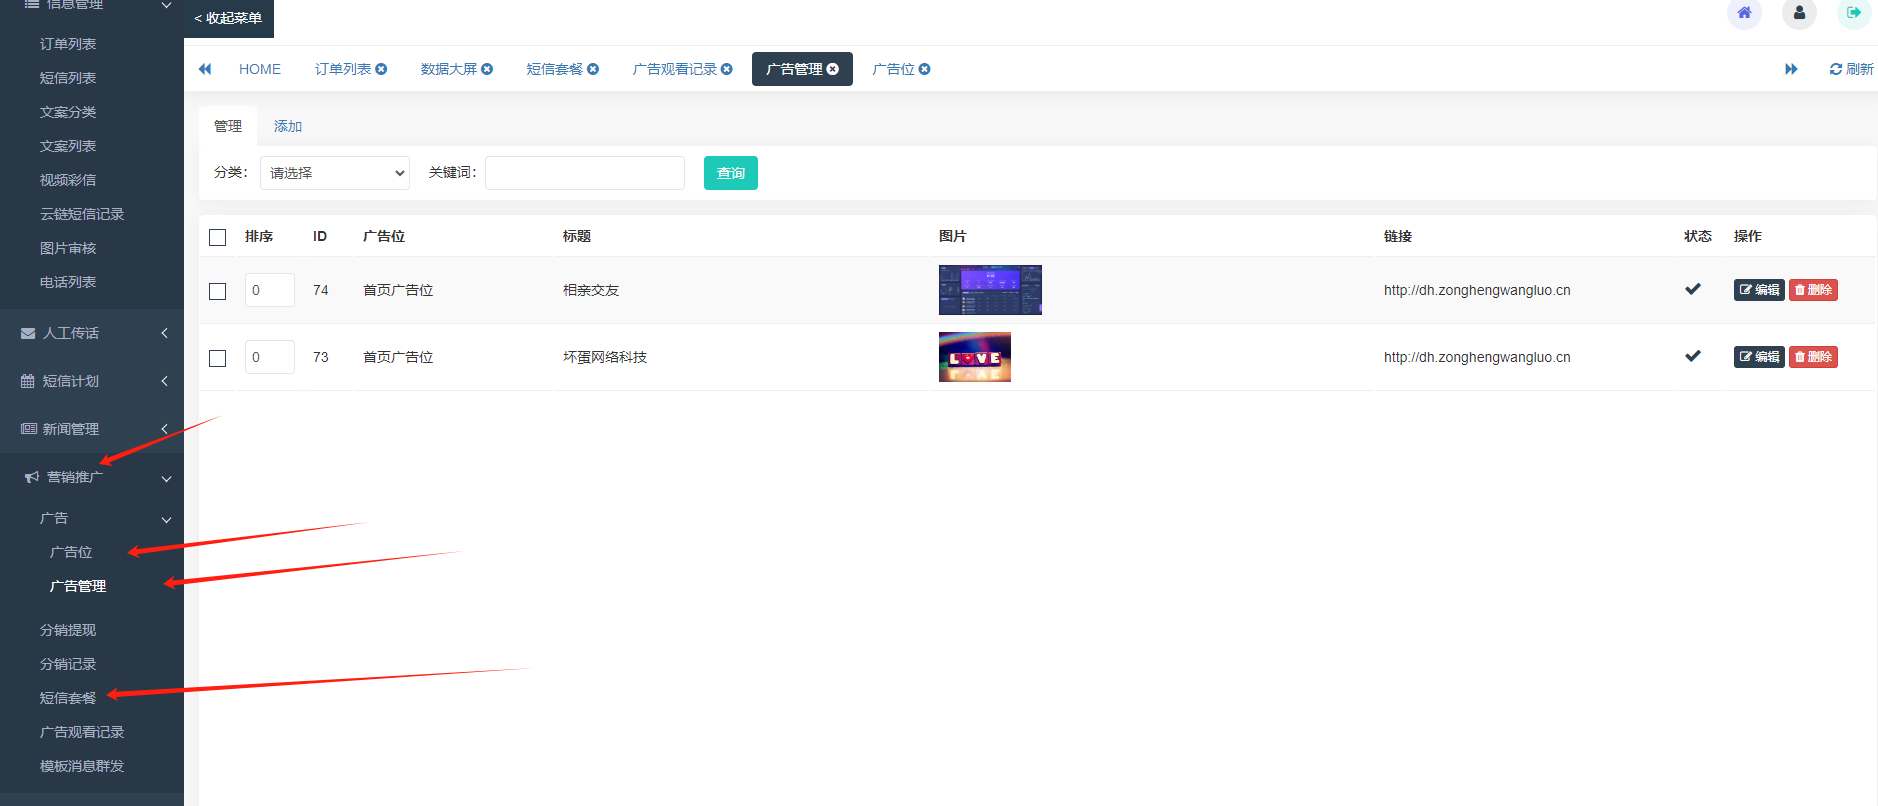Screen dimensions: 1878x806
Task: Click the 查询 search button
Action: (731, 173)
